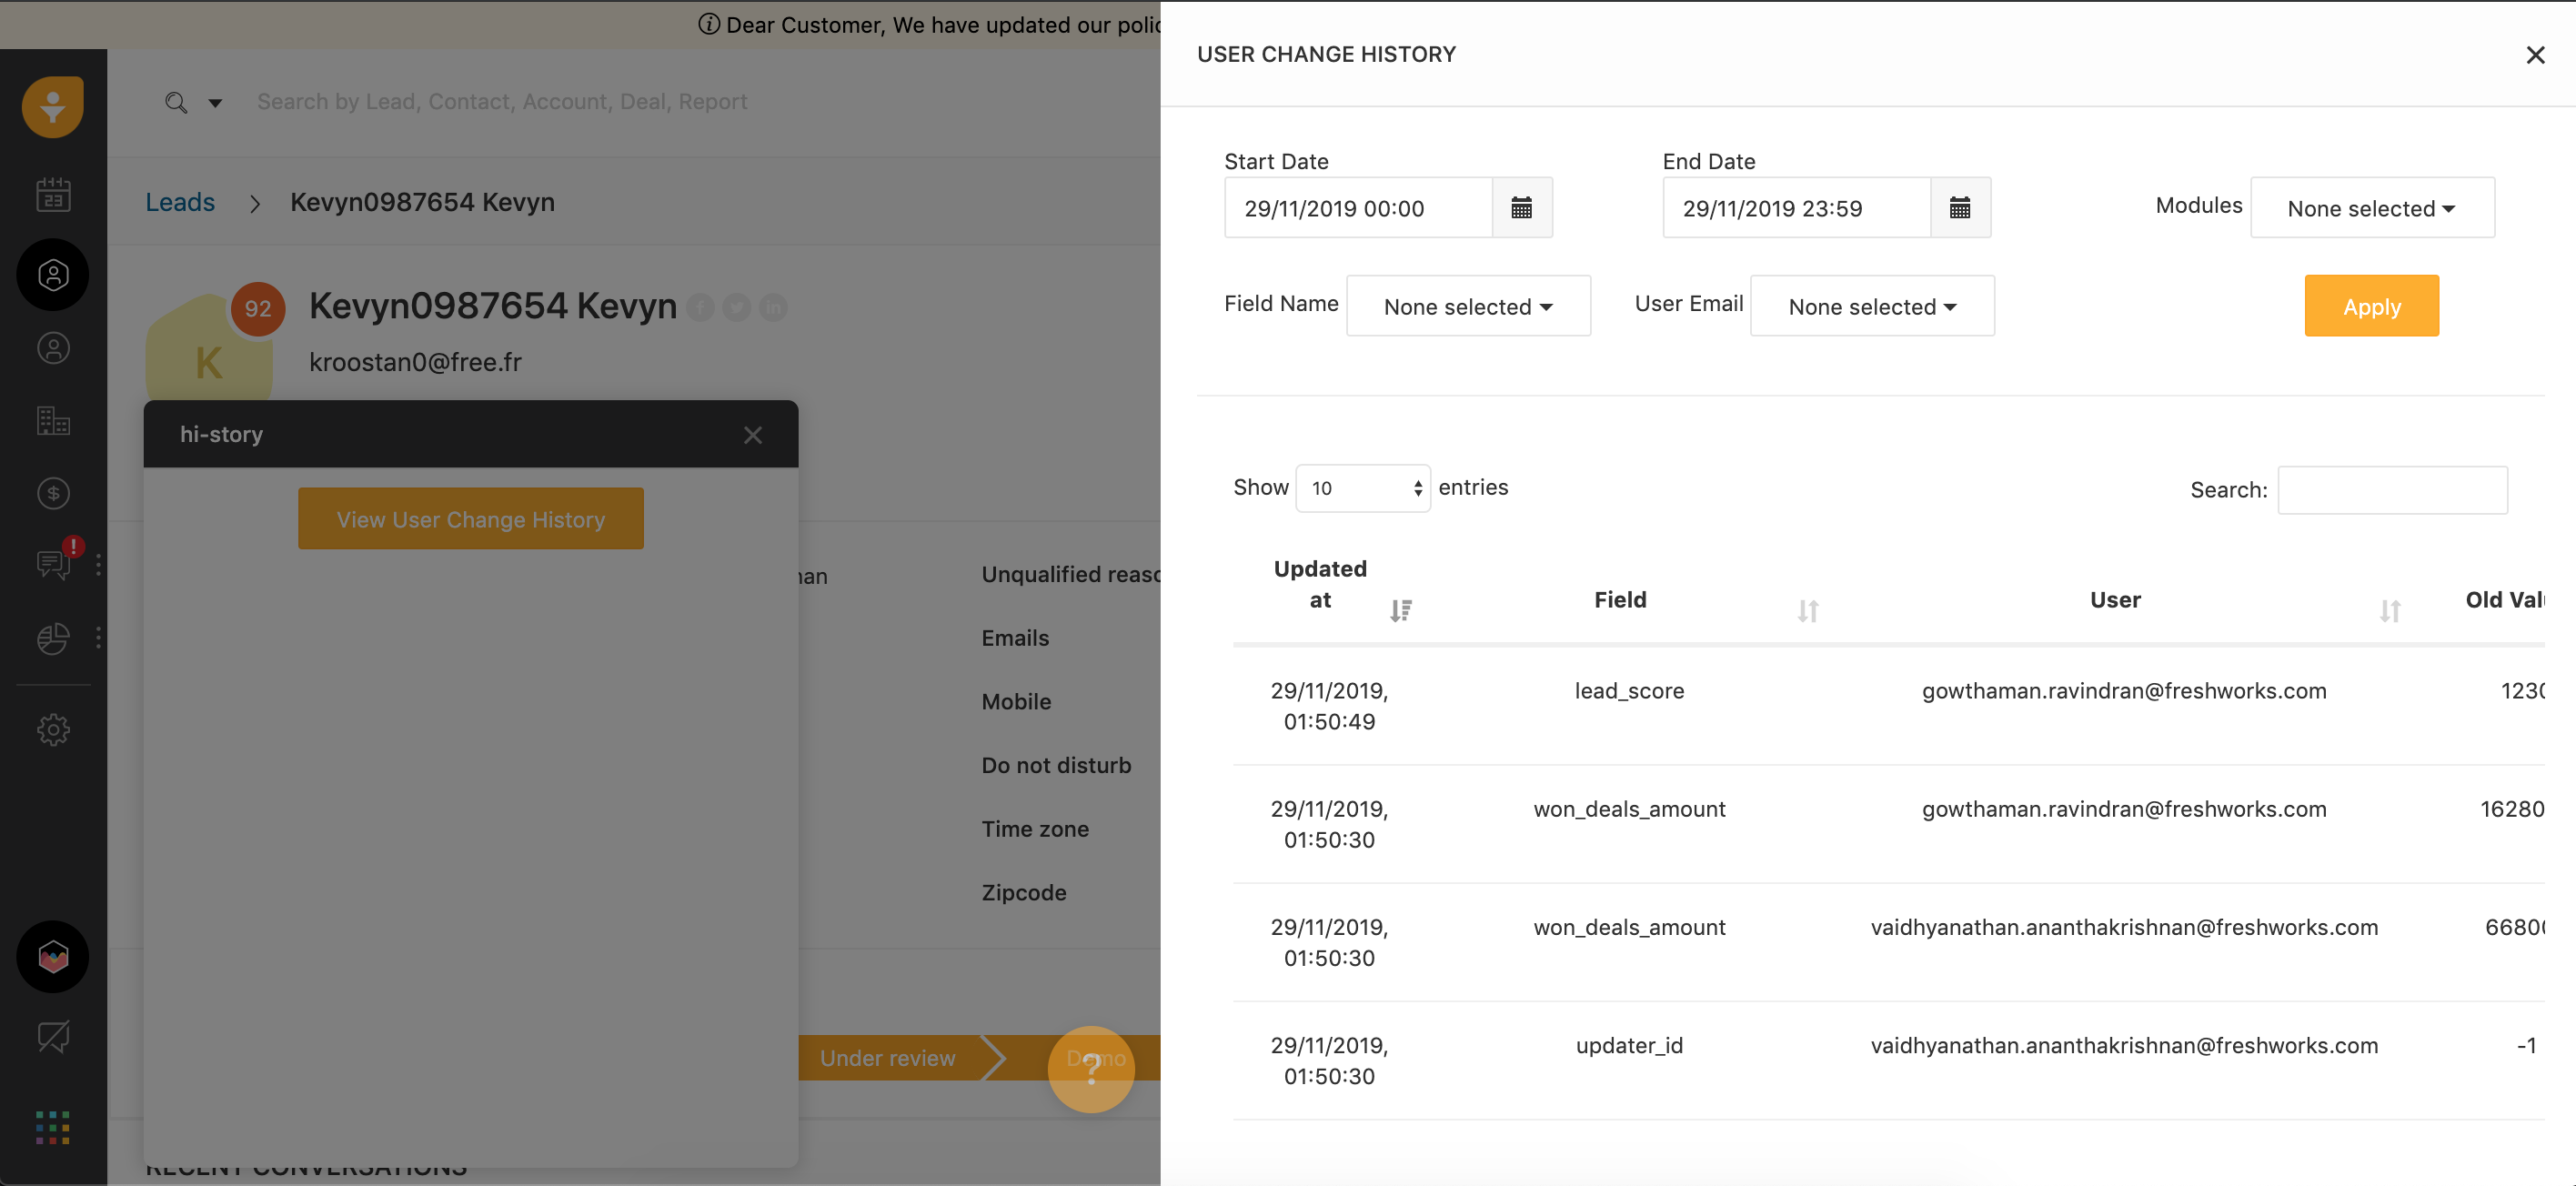Image resolution: width=2576 pixels, height=1186 pixels.
Task: Open conversations icon with alert badge
Action: click(x=53, y=564)
